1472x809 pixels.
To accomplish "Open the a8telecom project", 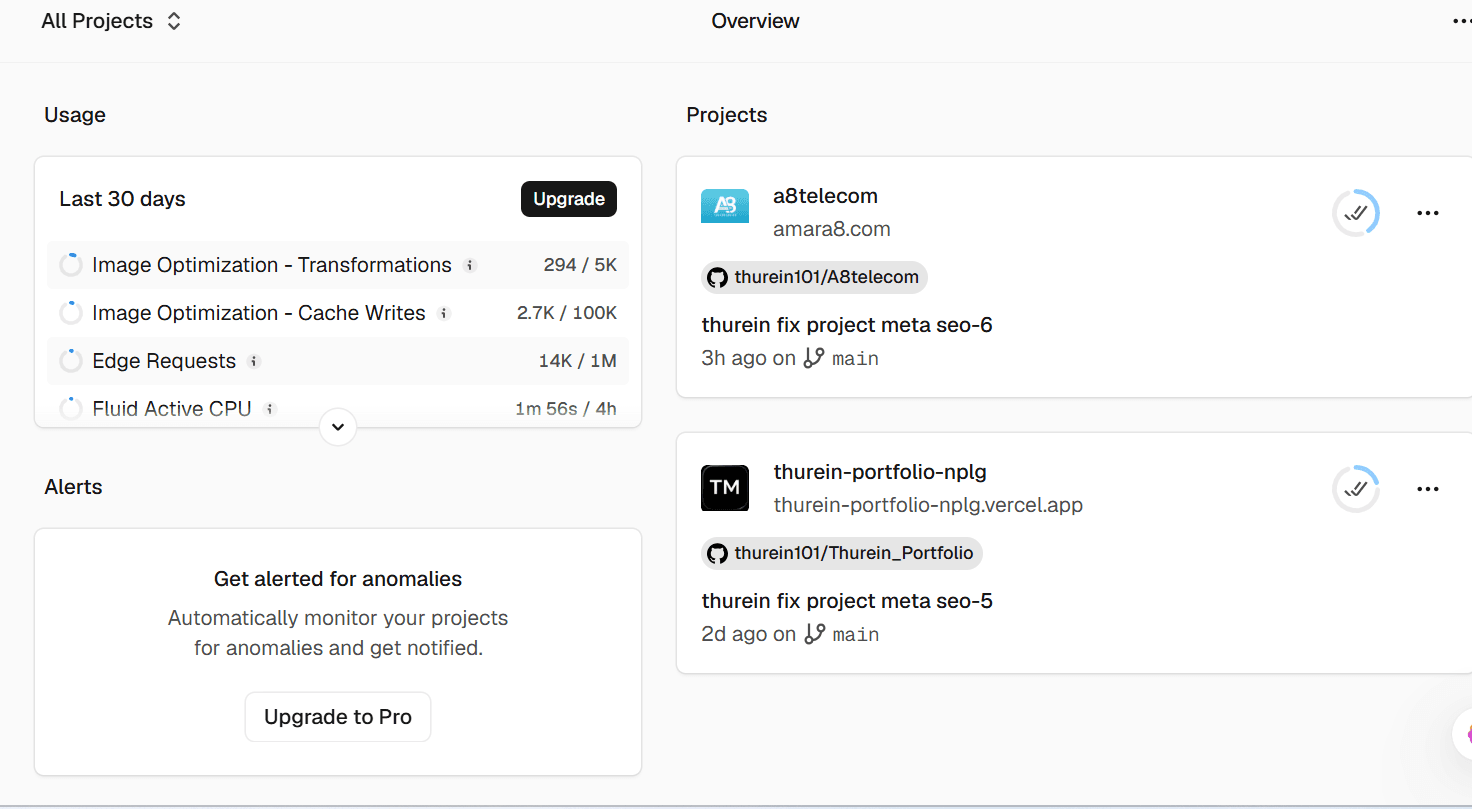I will pos(825,196).
